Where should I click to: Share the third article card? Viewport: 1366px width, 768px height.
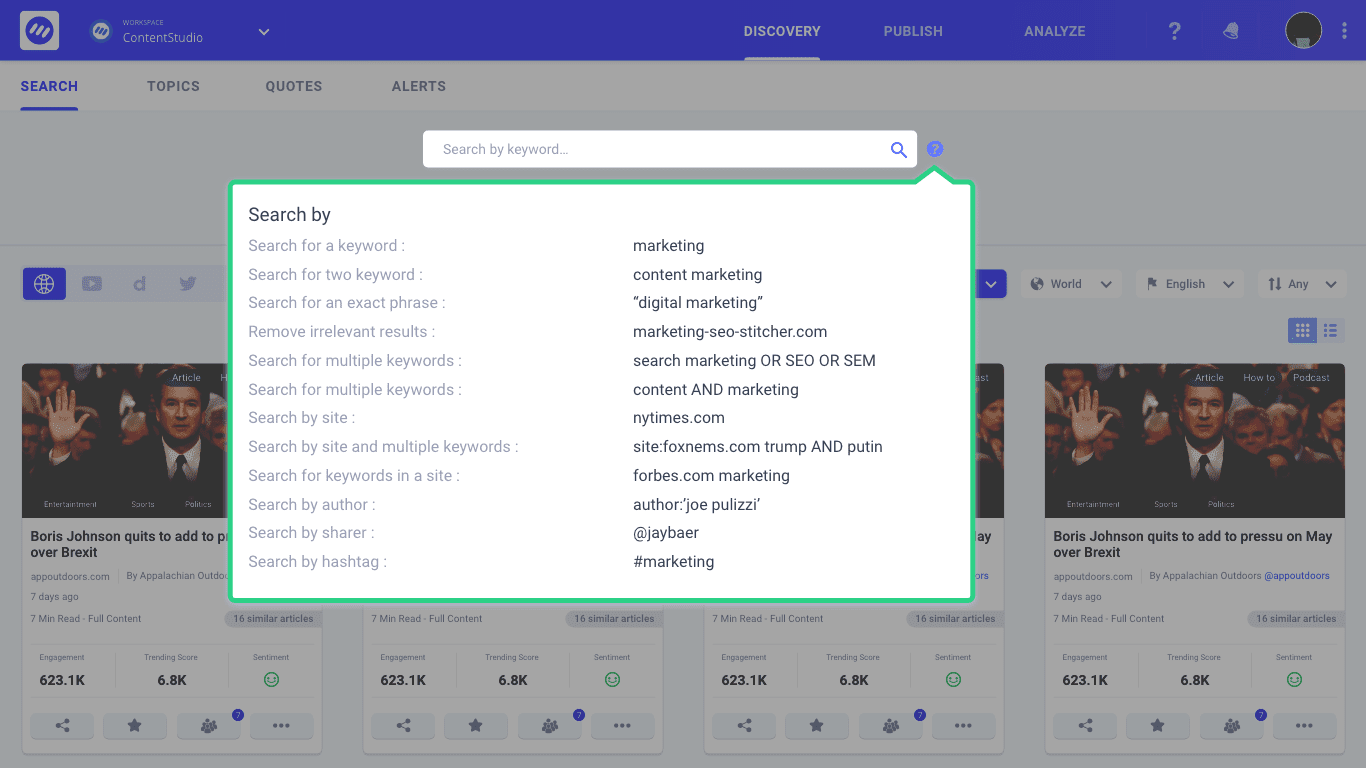pyautogui.click(x=744, y=726)
